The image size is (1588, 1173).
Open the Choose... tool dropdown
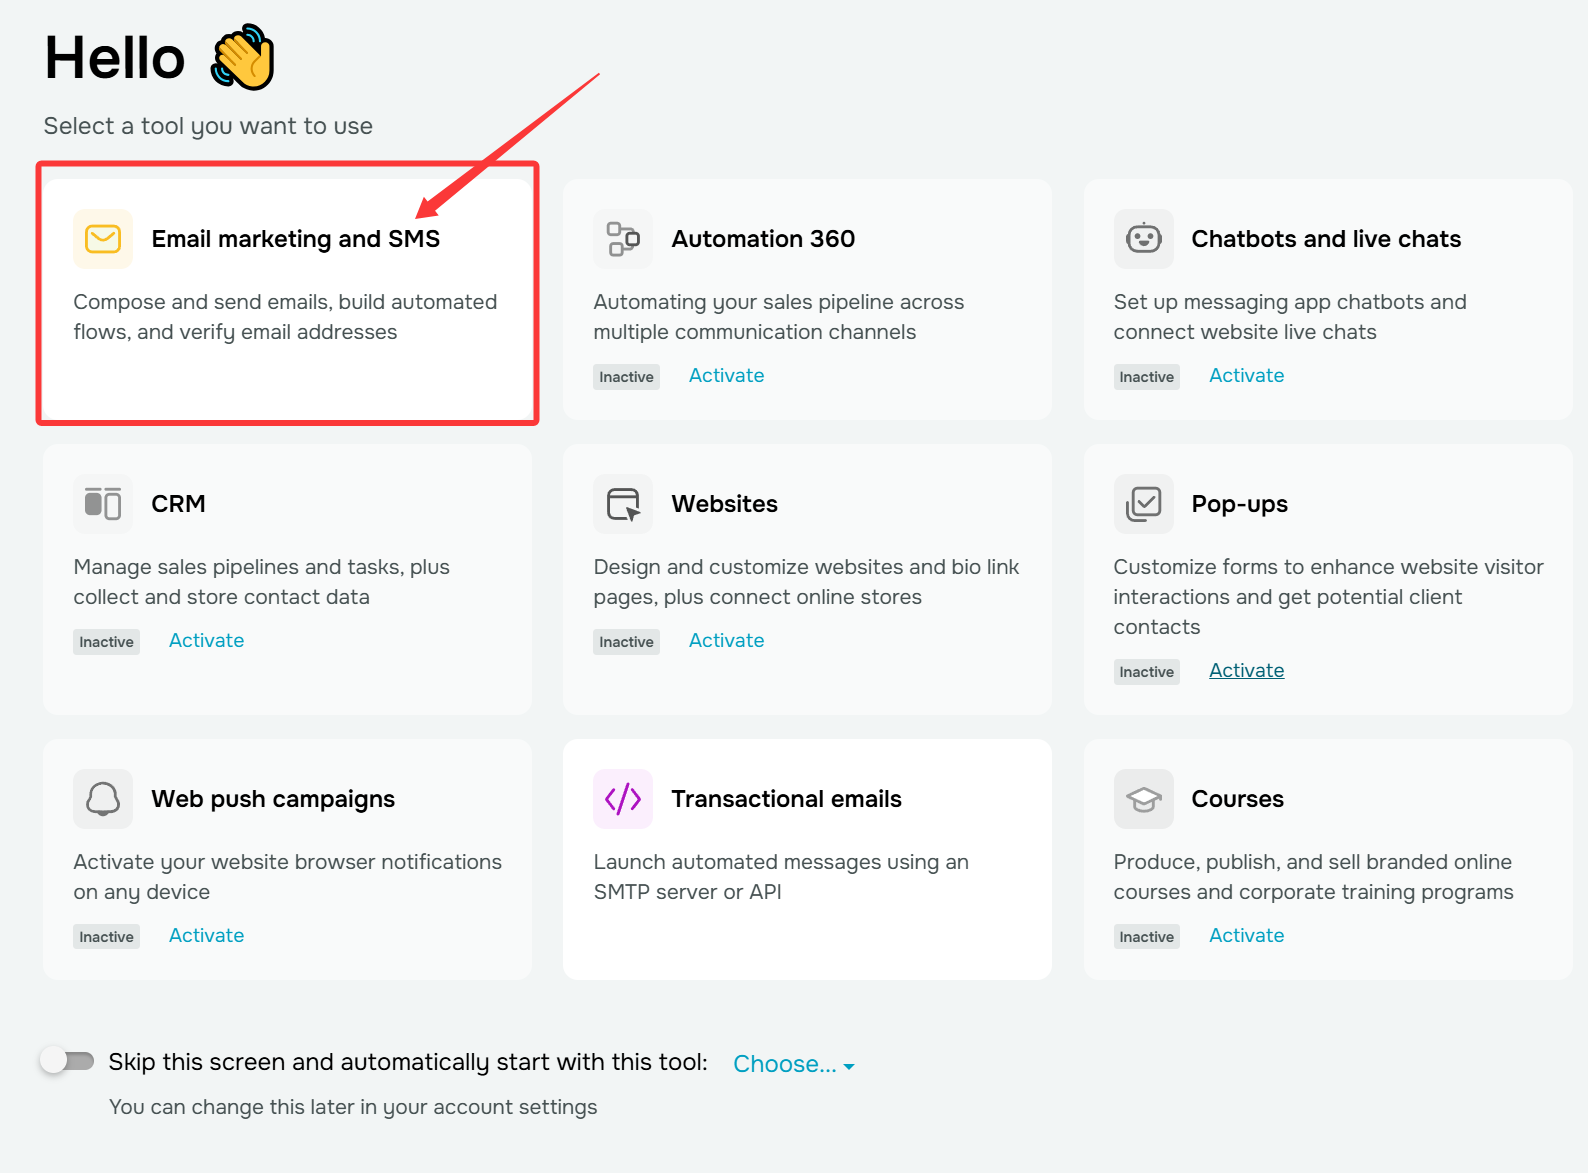tap(794, 1064)
